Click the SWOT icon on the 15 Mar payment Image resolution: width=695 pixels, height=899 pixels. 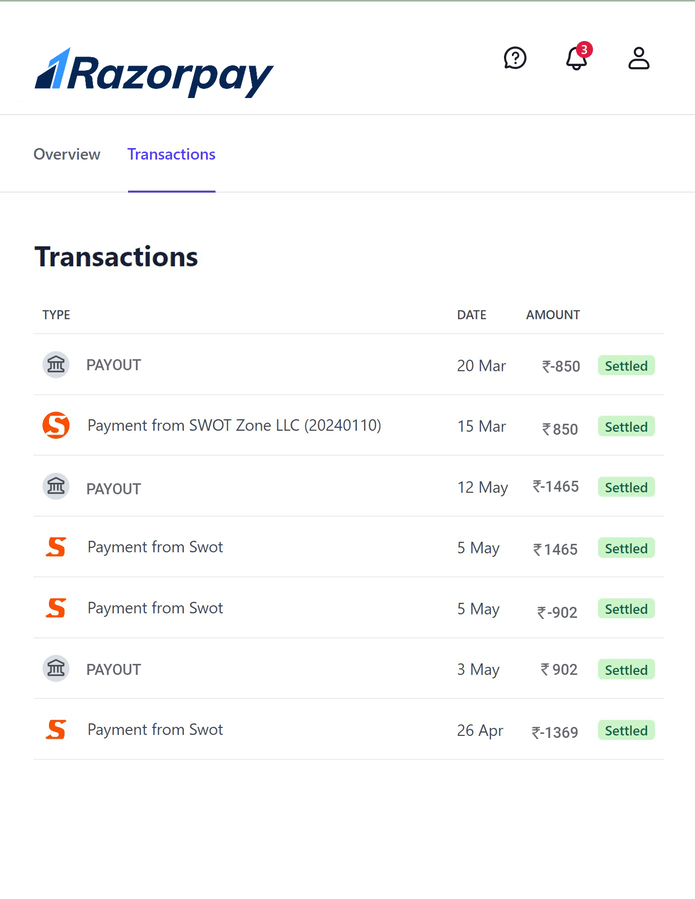click(x=56, y=425)
